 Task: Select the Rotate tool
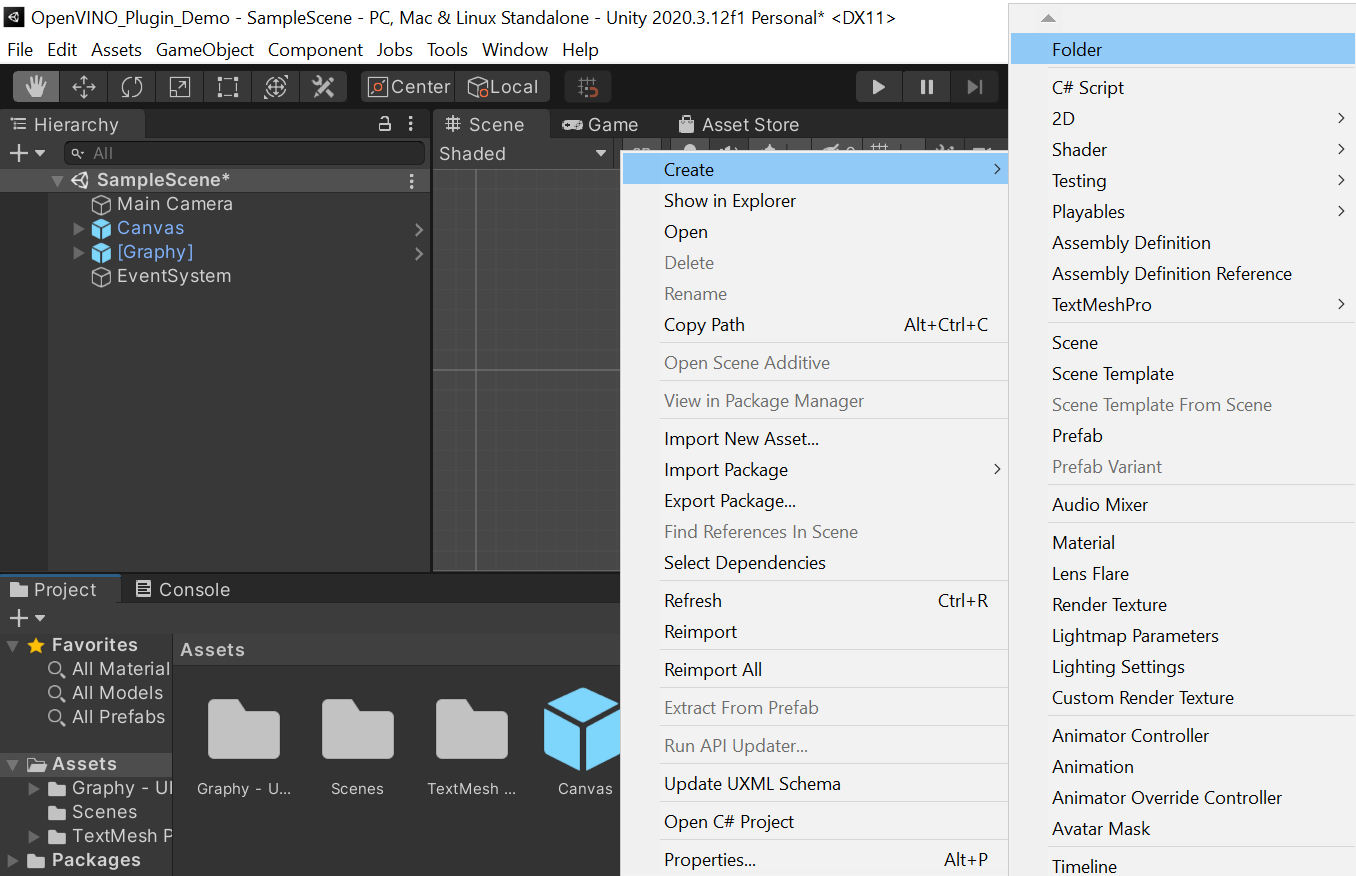coord(132,87)
